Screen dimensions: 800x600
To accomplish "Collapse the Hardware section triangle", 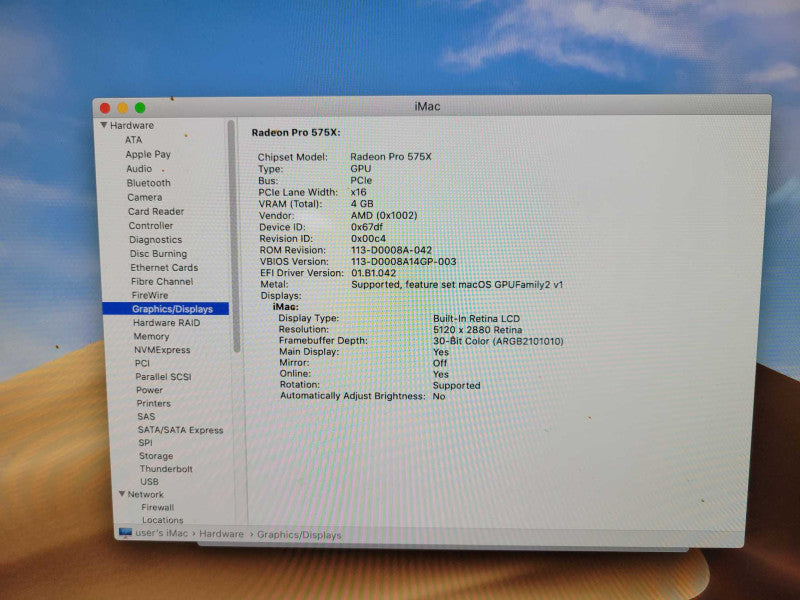I will tap(104, 125).
